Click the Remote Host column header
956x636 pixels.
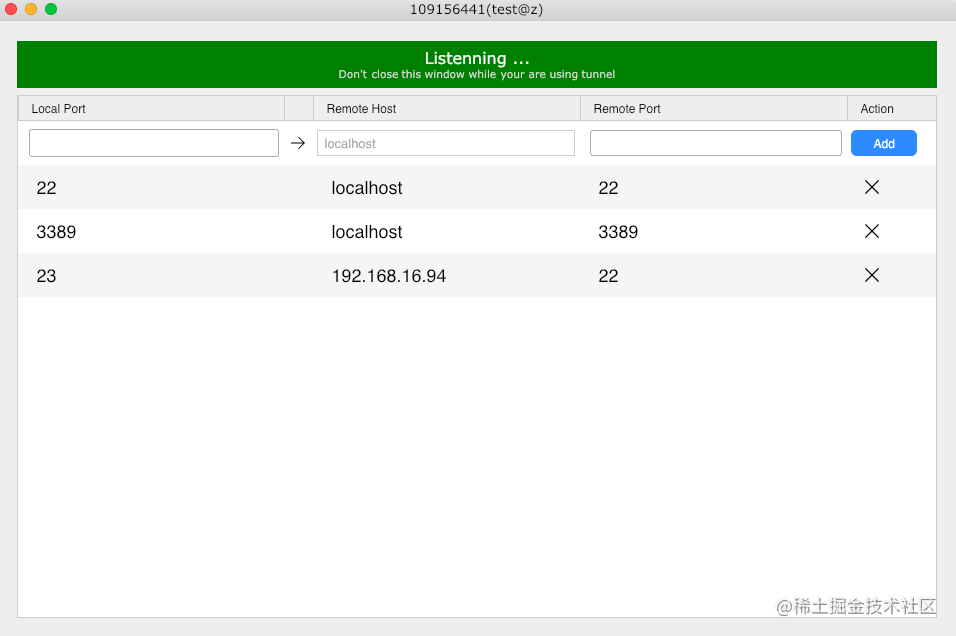point(446,109)
